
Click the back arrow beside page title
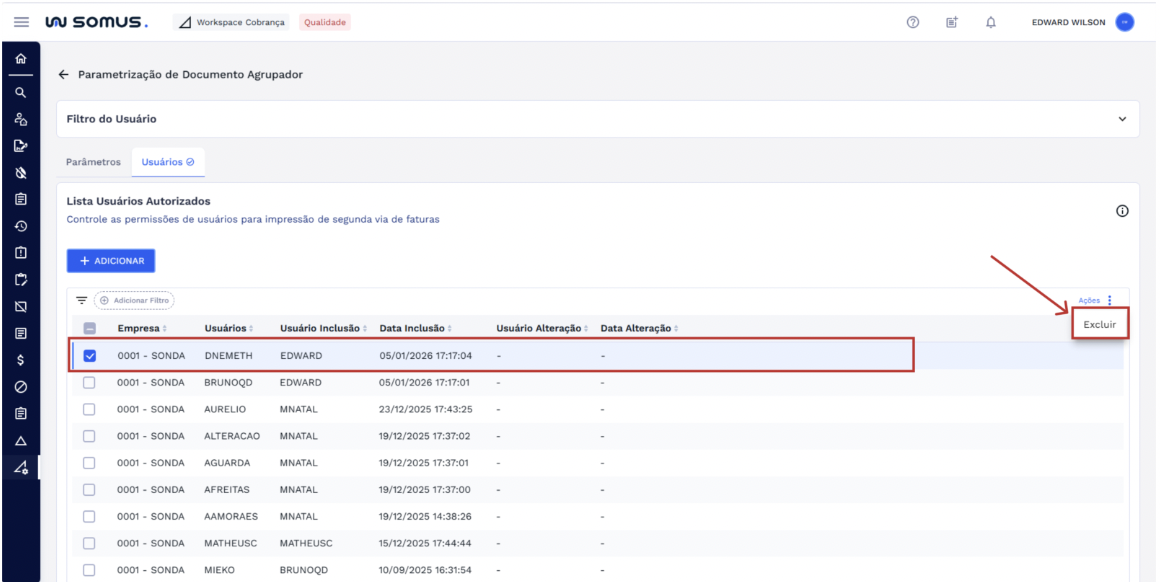64,75
